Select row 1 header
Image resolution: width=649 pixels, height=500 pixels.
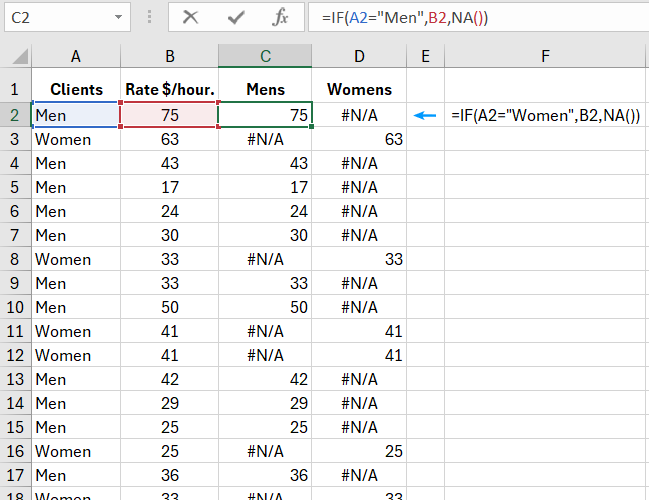[15, 89]
